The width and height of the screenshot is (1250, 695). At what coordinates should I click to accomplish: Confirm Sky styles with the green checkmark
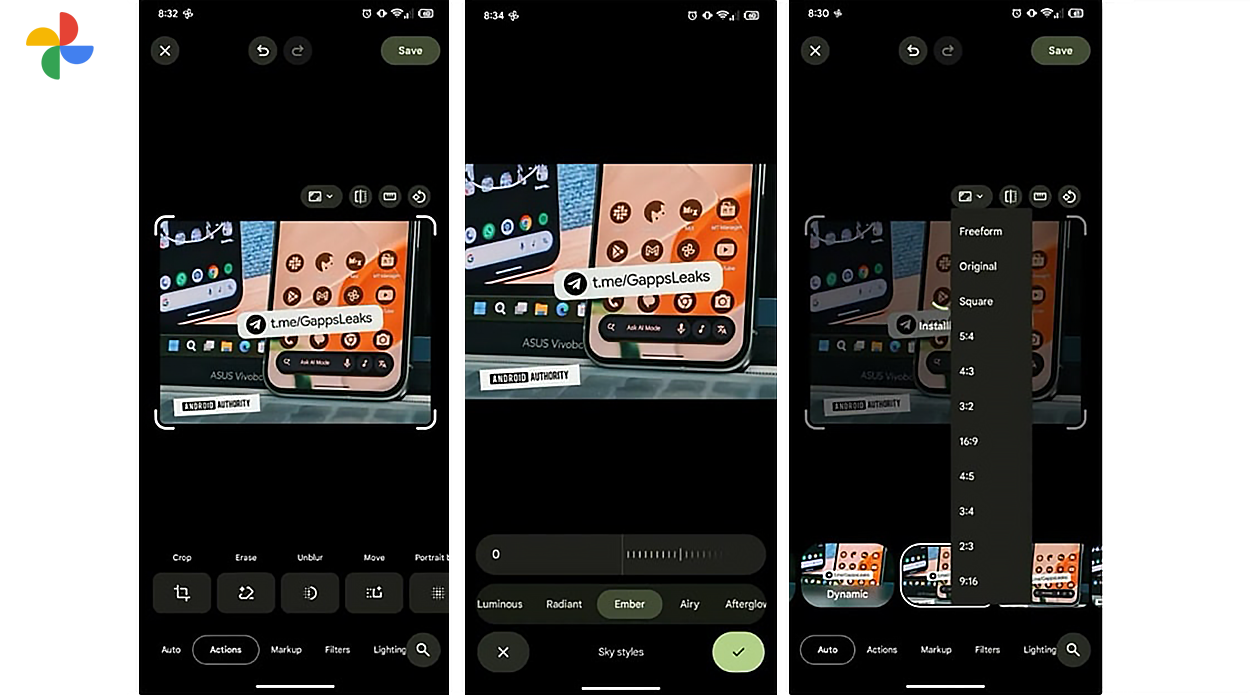(x=738, y=652)
